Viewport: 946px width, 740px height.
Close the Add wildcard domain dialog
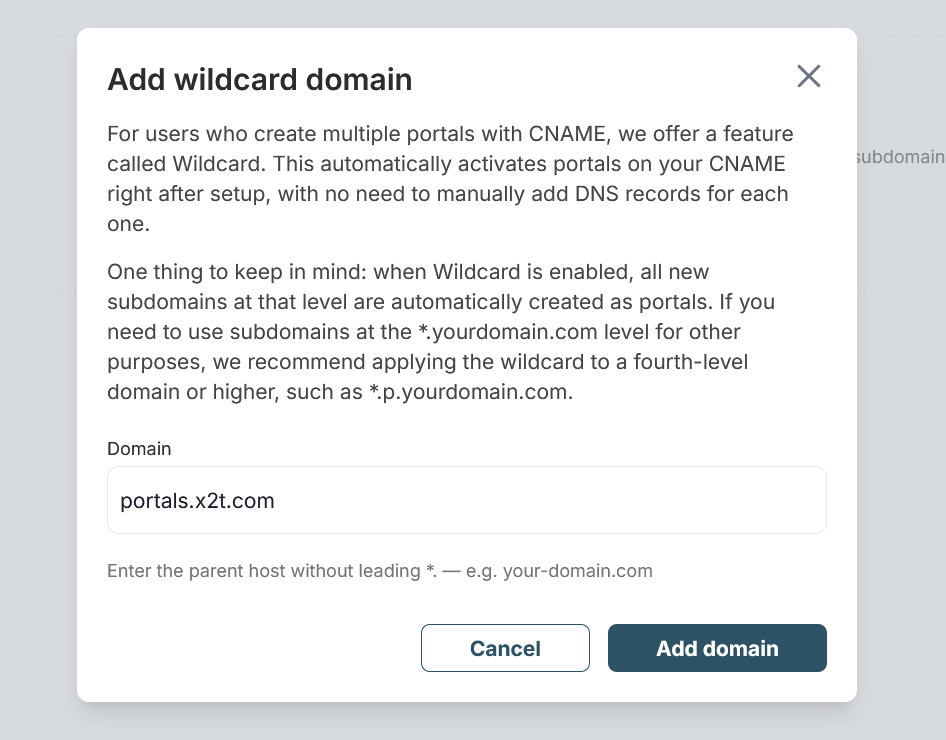coord(808,77)
